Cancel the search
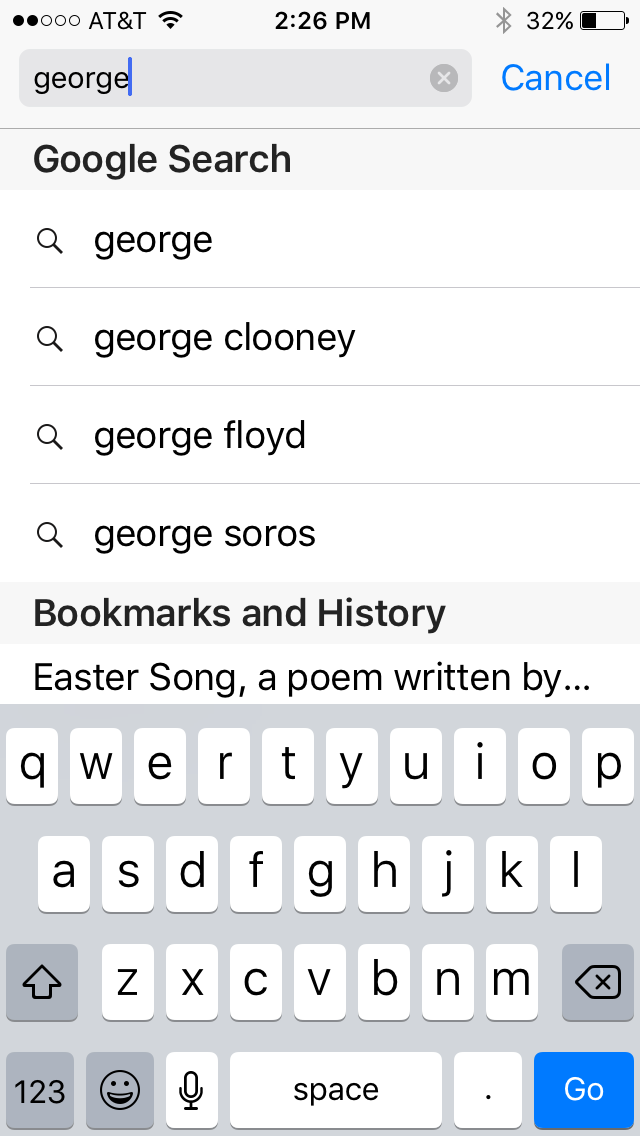 [x=555, y=78]
